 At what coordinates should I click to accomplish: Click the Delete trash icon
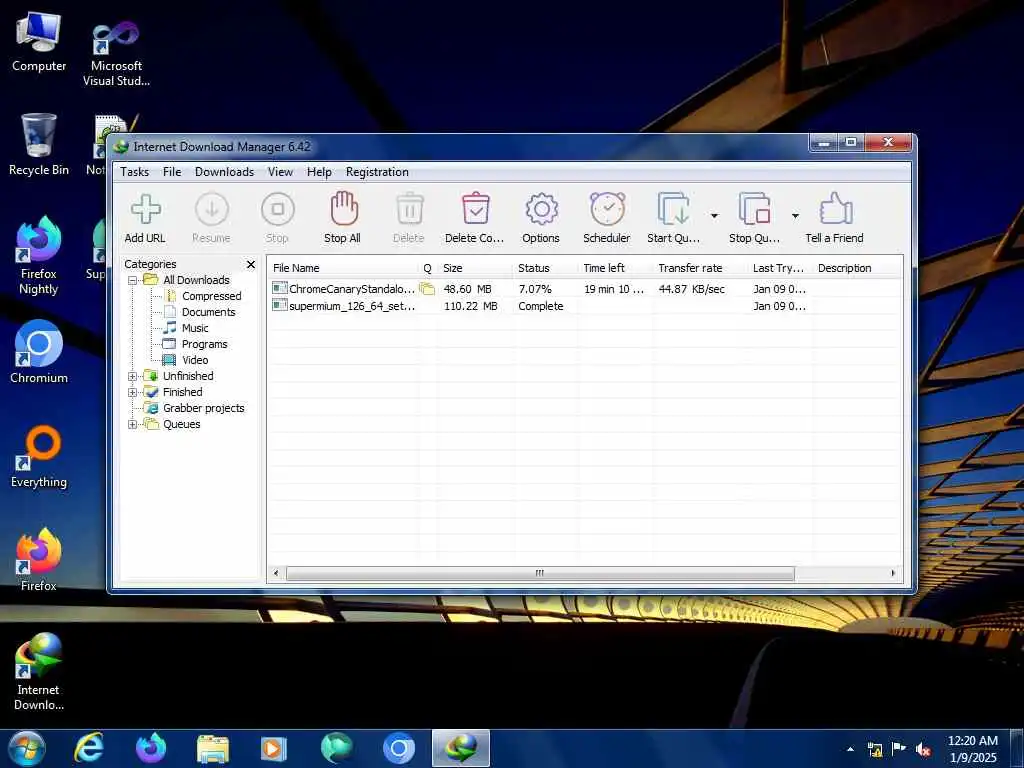[409, 209]
